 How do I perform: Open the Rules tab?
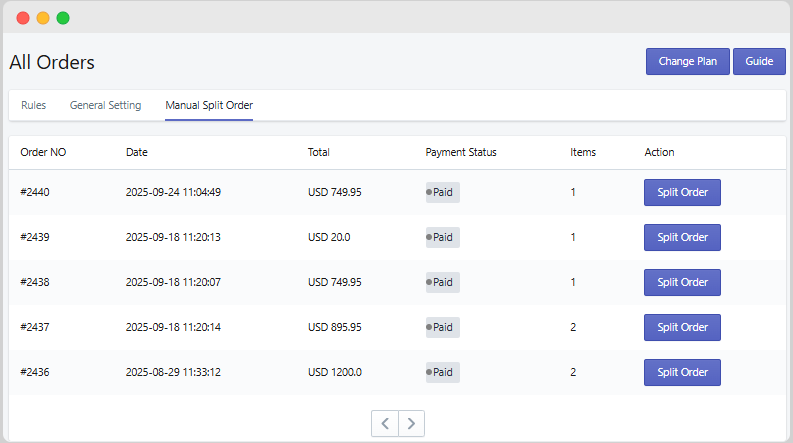click(x=33, y=105)
